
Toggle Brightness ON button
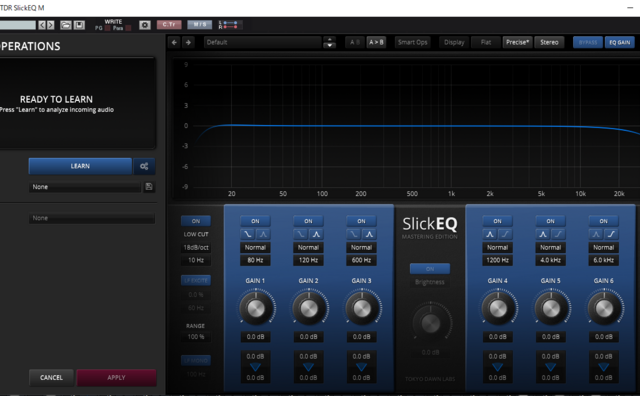[x=430, y=269]
